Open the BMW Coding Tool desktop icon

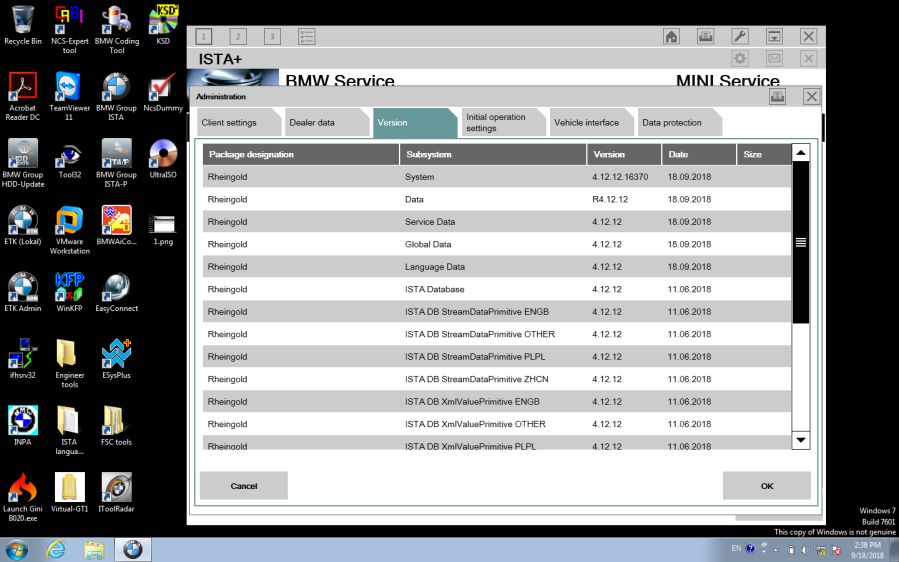pos(116,25)
